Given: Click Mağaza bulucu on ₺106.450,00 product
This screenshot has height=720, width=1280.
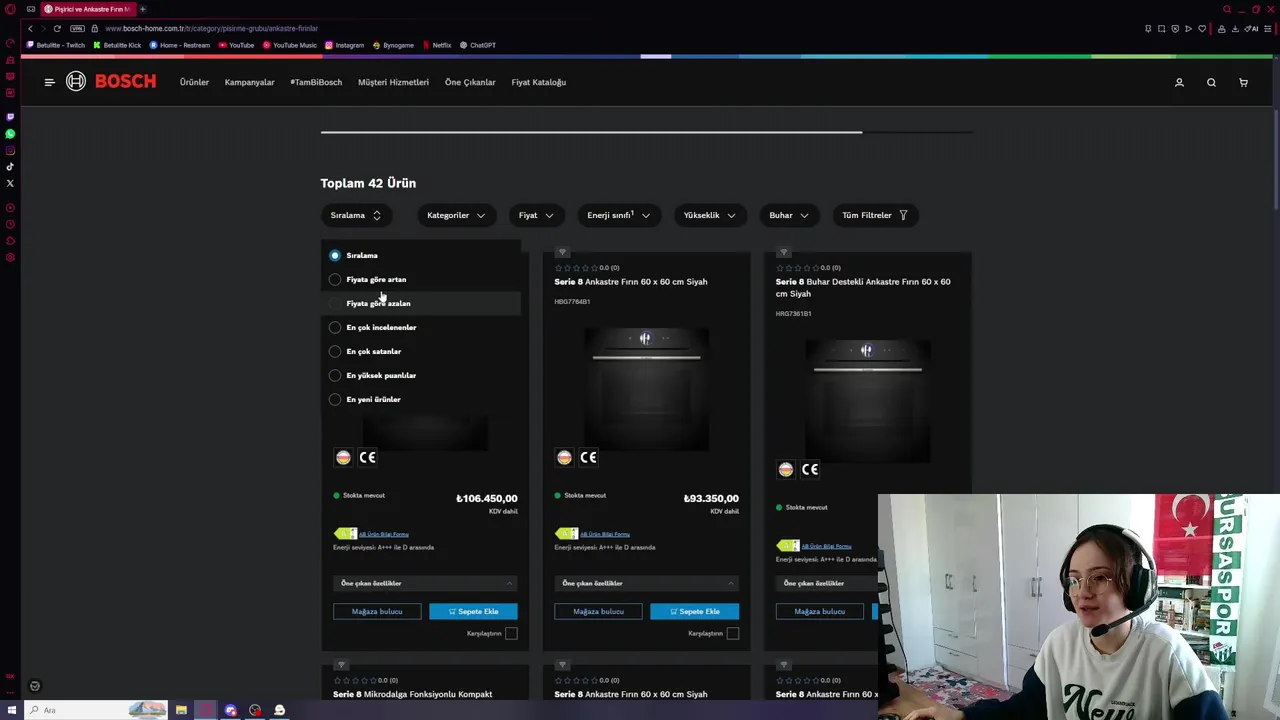Looking at the screenshot, I should pyautogui.click(x=377, y=611).
